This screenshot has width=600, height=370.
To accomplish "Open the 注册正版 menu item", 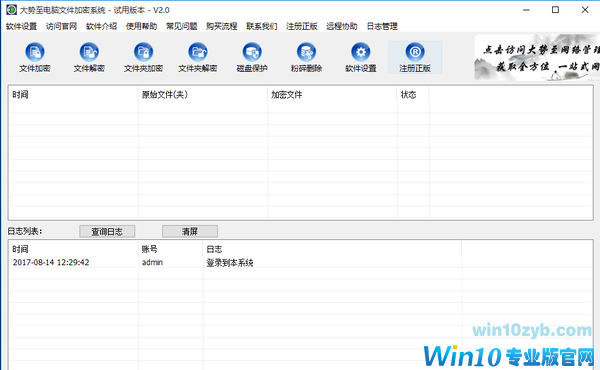I will (302, 26).
